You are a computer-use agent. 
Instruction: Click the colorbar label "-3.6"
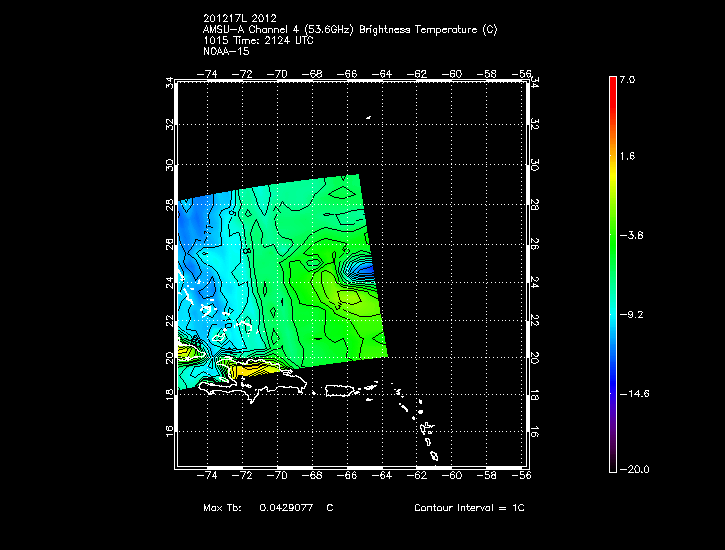[631, 235]
